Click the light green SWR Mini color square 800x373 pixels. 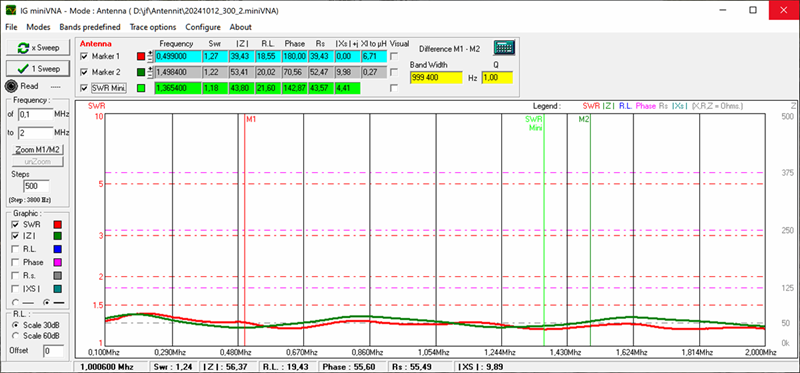(141, 88)
